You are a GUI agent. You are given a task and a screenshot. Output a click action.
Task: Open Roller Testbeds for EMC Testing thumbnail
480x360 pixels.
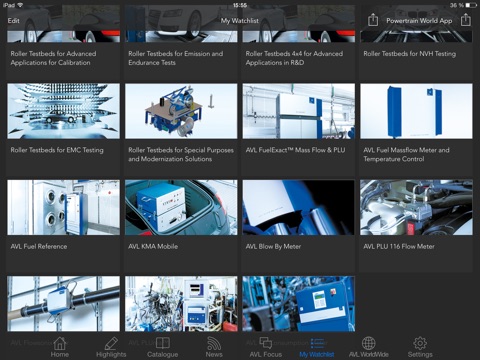click(x=63, y=111)
